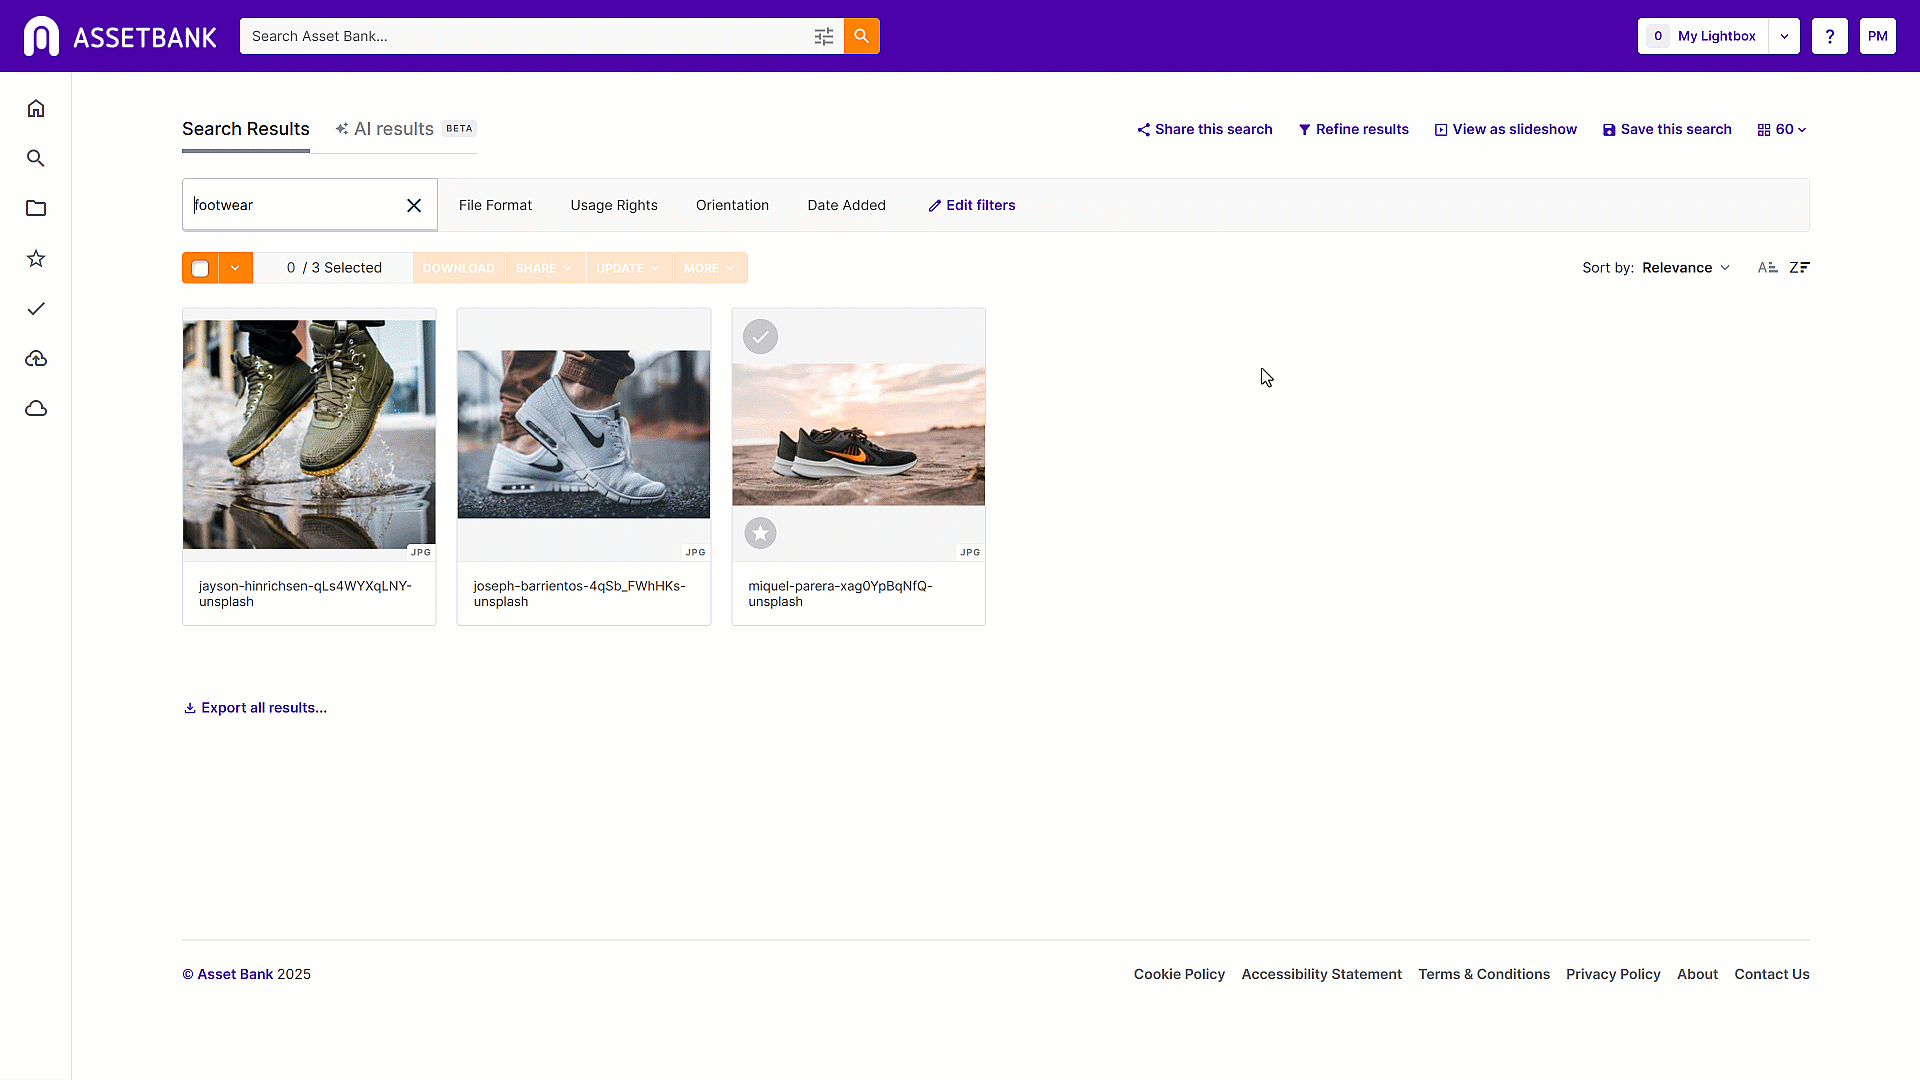The image size is (1920, 1080).
Task: Click Edit filters
Action: [x=971, y=205]
